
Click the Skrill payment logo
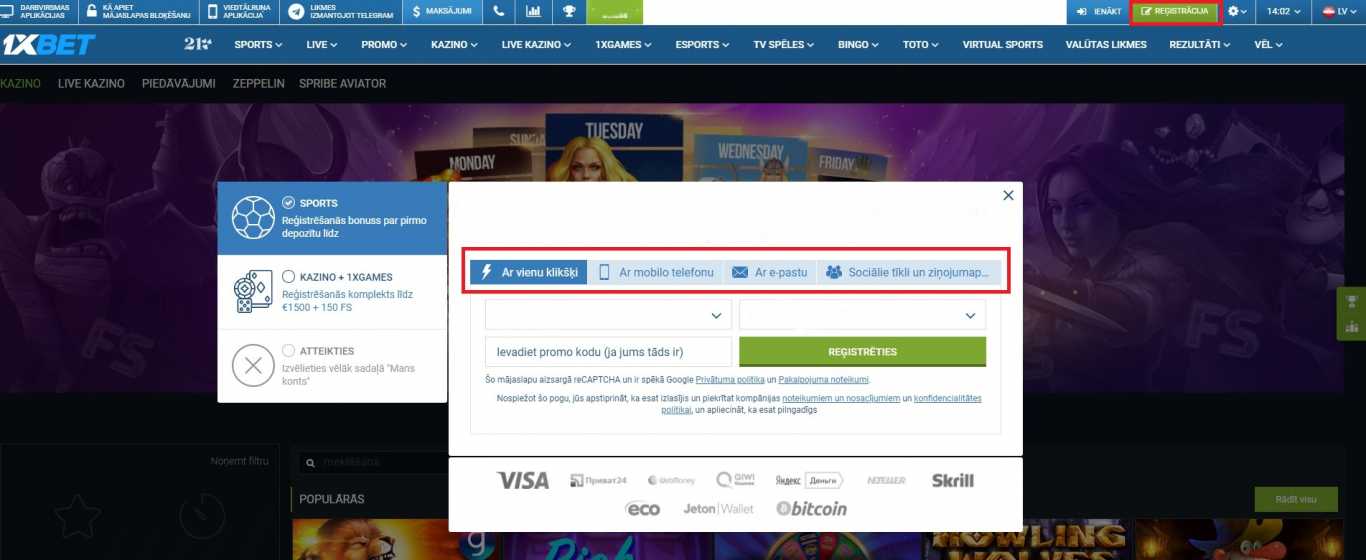953,481
